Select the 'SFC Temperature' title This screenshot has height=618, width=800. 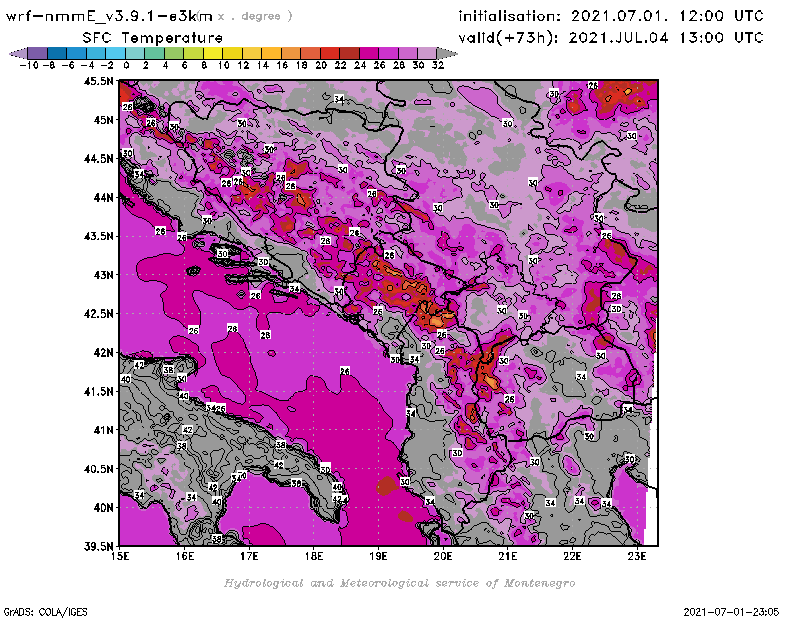153,38
